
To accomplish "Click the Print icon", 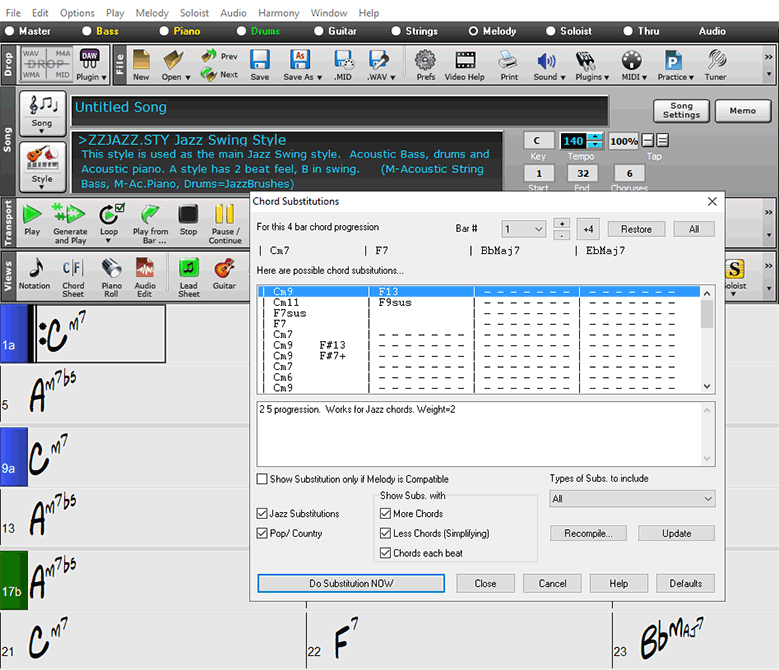I will click(x=509, y=60).
